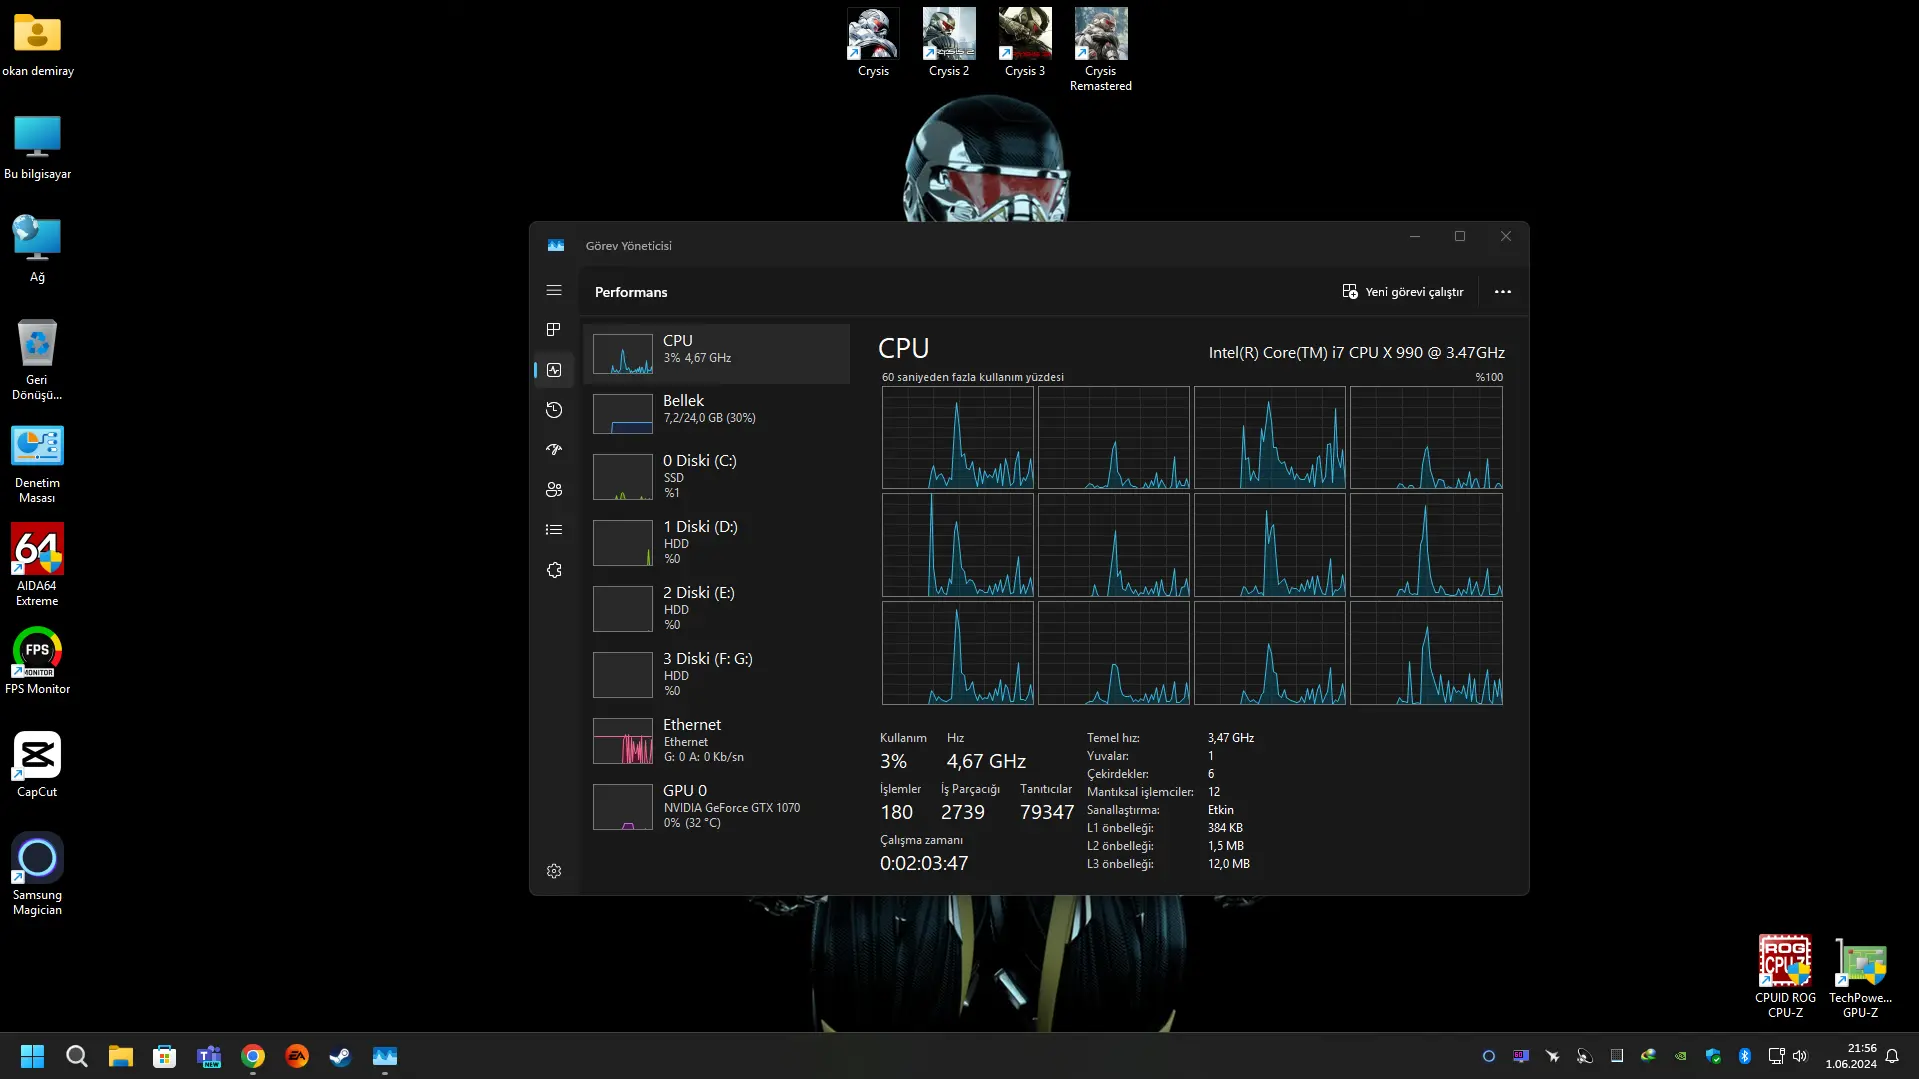Open EA app from taskbar

point(297,1056)
